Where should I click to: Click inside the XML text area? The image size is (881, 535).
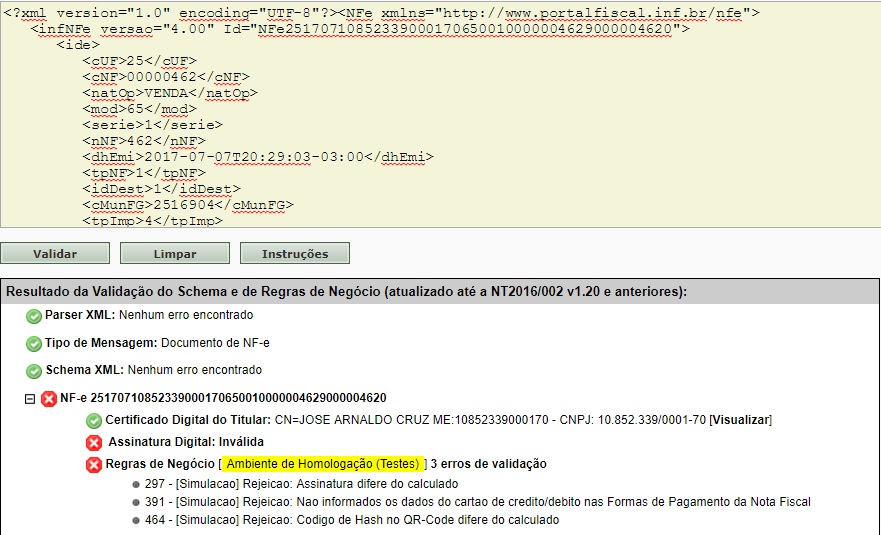440,114
